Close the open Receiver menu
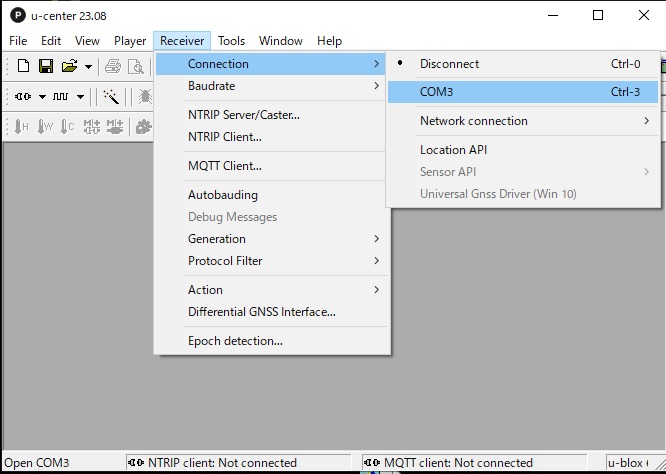The width and height of the screenshot is (666, 474). click(182, 41)
